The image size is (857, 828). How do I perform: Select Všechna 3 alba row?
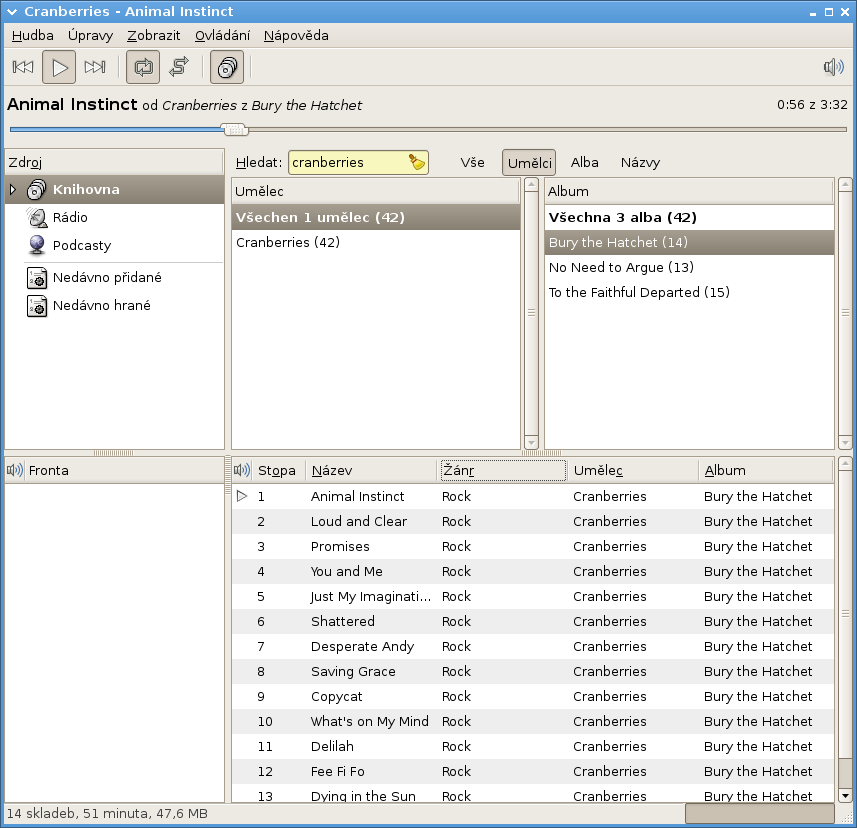point(689,218)
